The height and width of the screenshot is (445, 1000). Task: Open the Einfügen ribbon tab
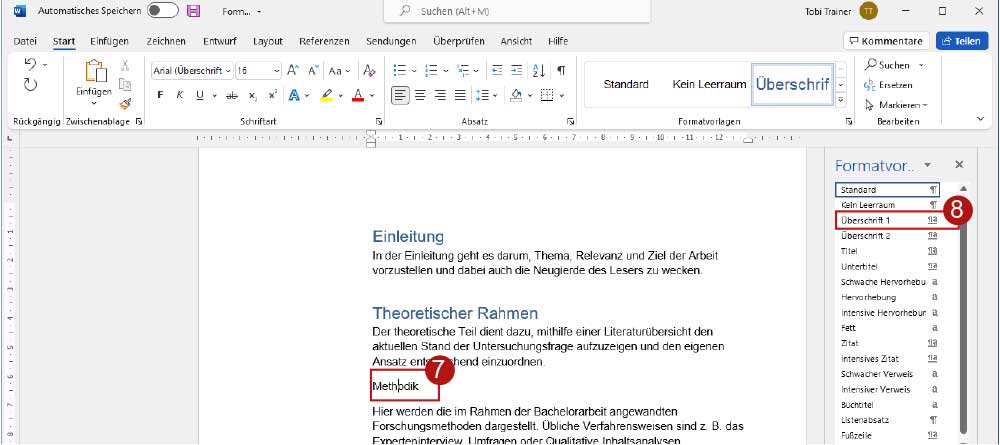pos(109,41)
